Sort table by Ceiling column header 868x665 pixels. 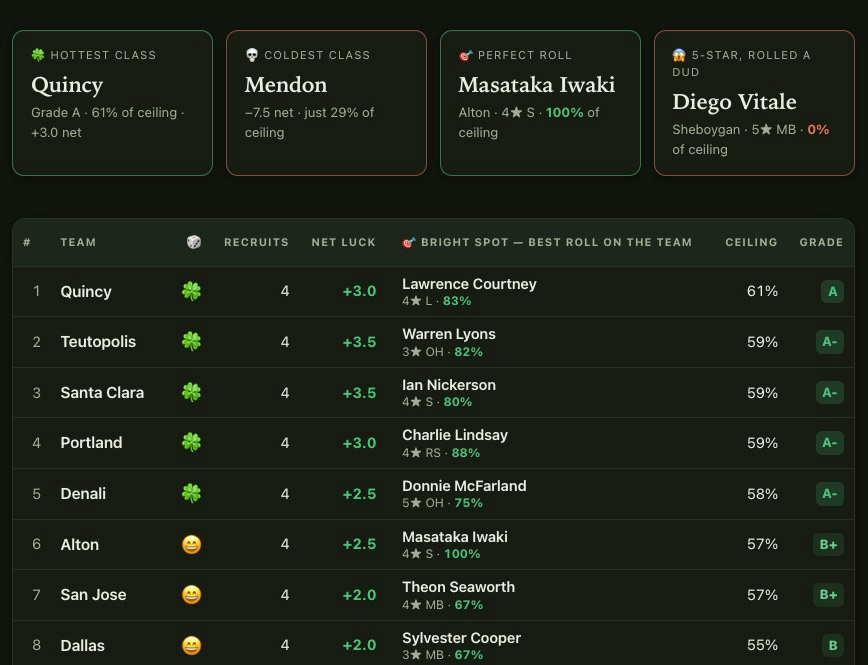pos(751,242)
